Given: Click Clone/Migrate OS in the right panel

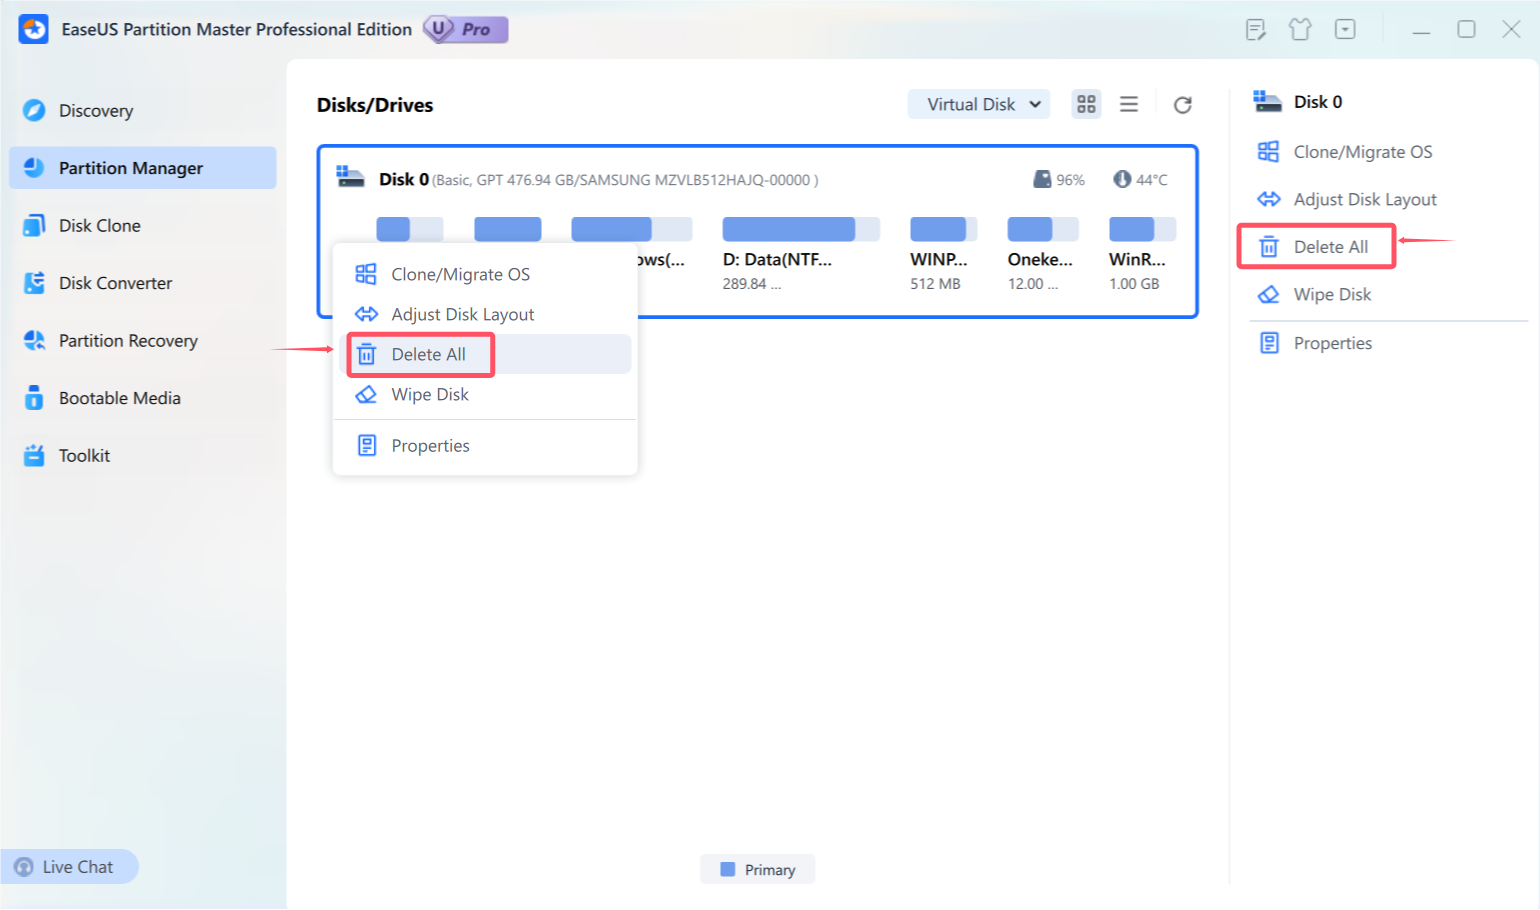Looking at the screenshot, I should pos(1345,152).
